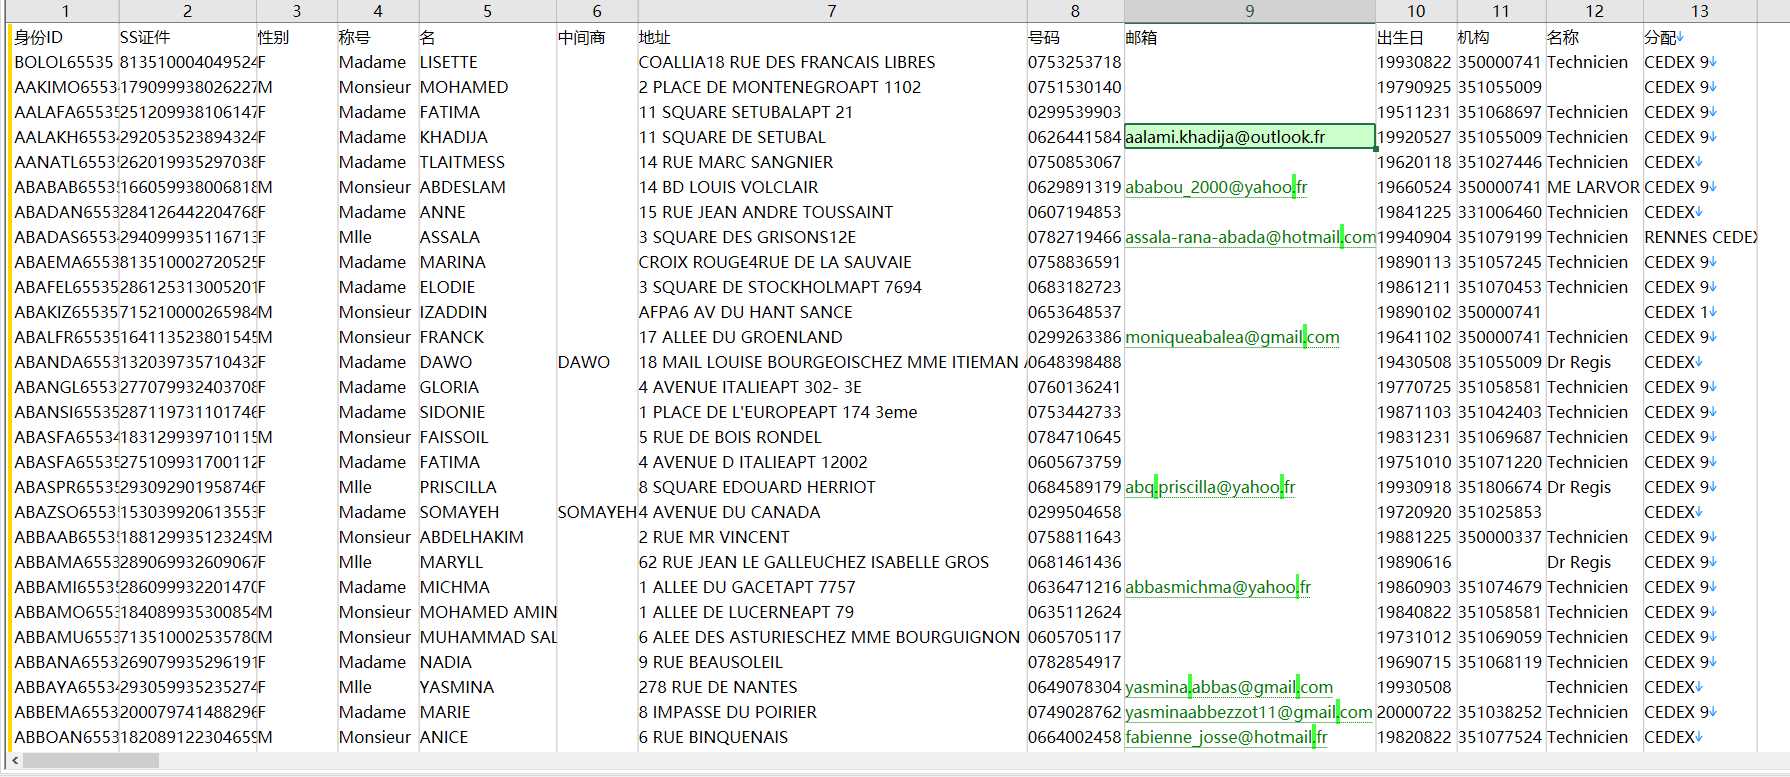Select birth date cell 19790925
The width and height of the screenshot is (1790, 777).
(1414, 87)
